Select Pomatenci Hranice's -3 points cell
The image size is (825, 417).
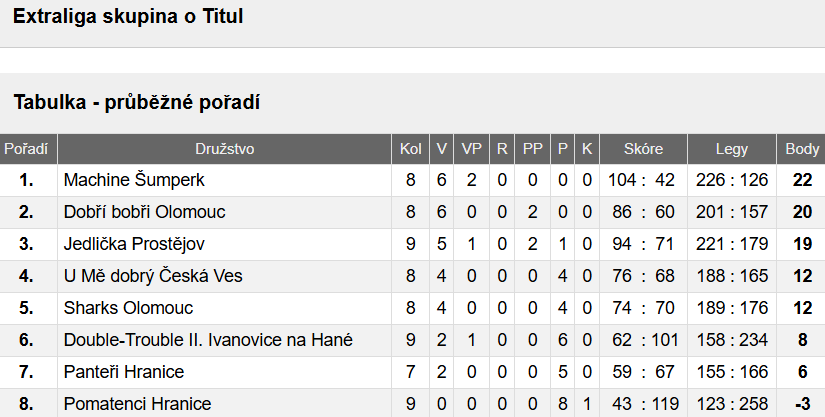coord(802,404)
